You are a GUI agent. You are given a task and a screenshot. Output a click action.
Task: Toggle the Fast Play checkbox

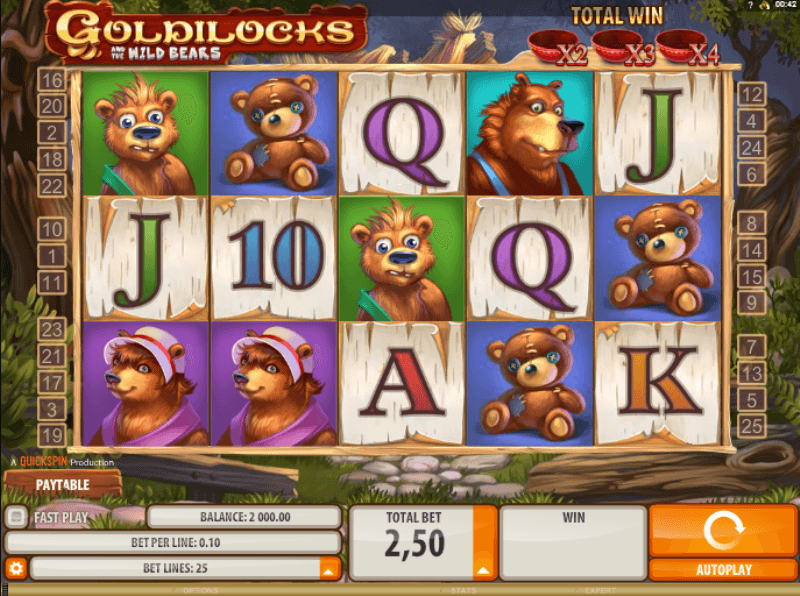tap(16, 517)
